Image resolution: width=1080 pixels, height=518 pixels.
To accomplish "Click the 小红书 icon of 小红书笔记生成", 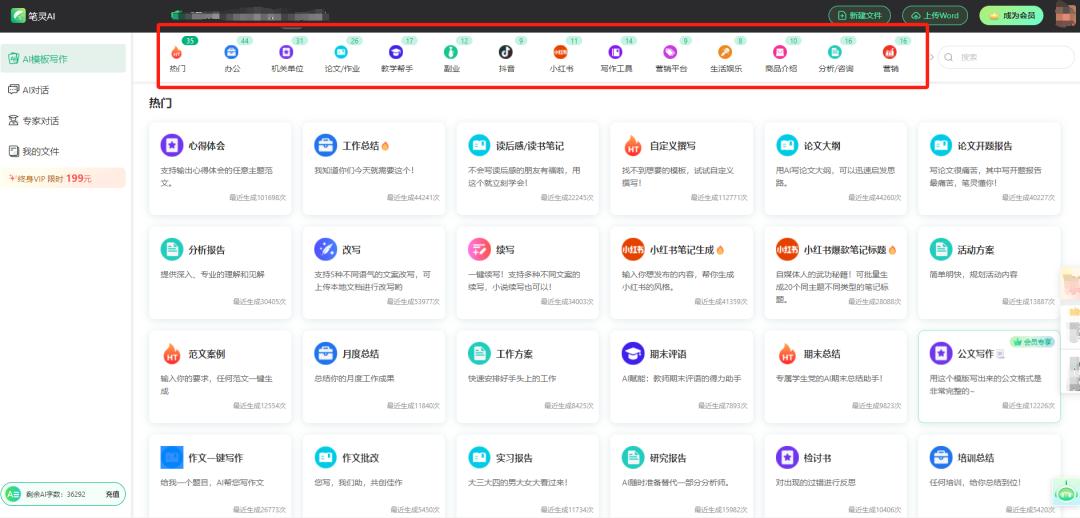I will [633, 249].
